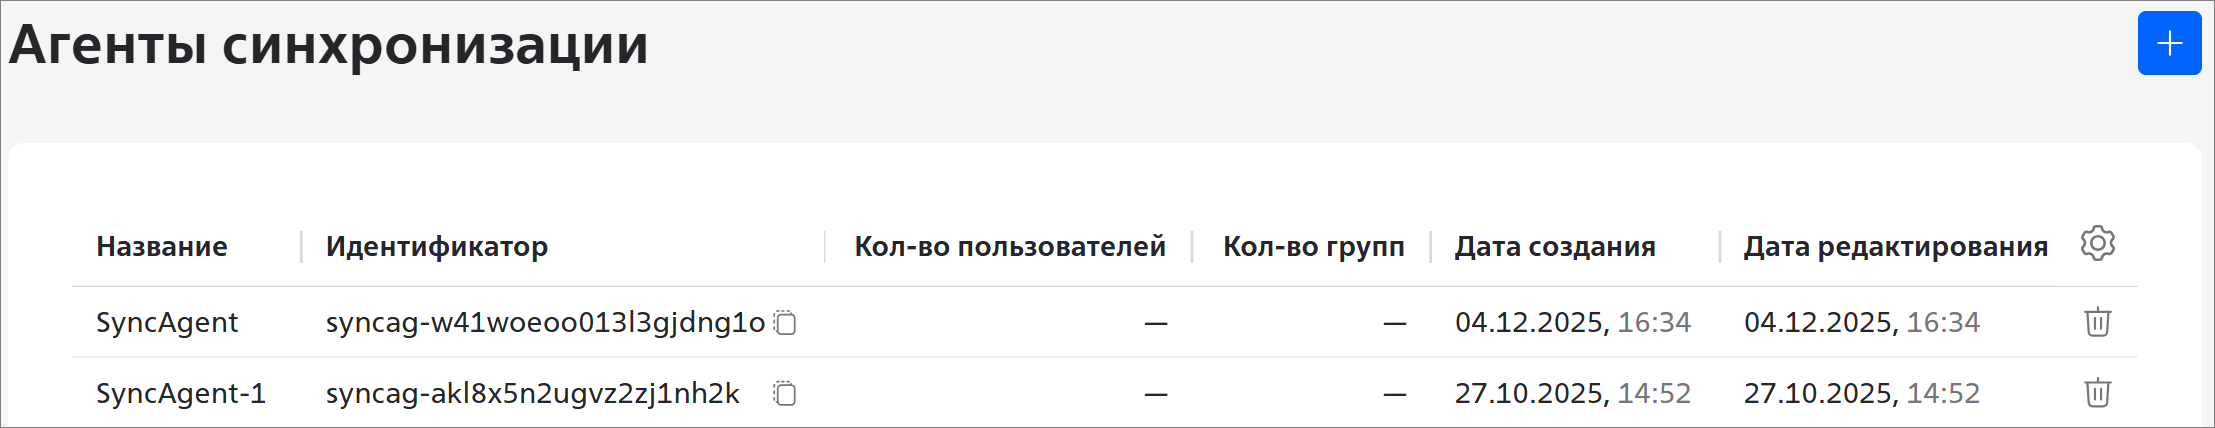The image size is (2215, 428).
Task: Click Кол-во пользователей column header
Action: point(1009,247)
